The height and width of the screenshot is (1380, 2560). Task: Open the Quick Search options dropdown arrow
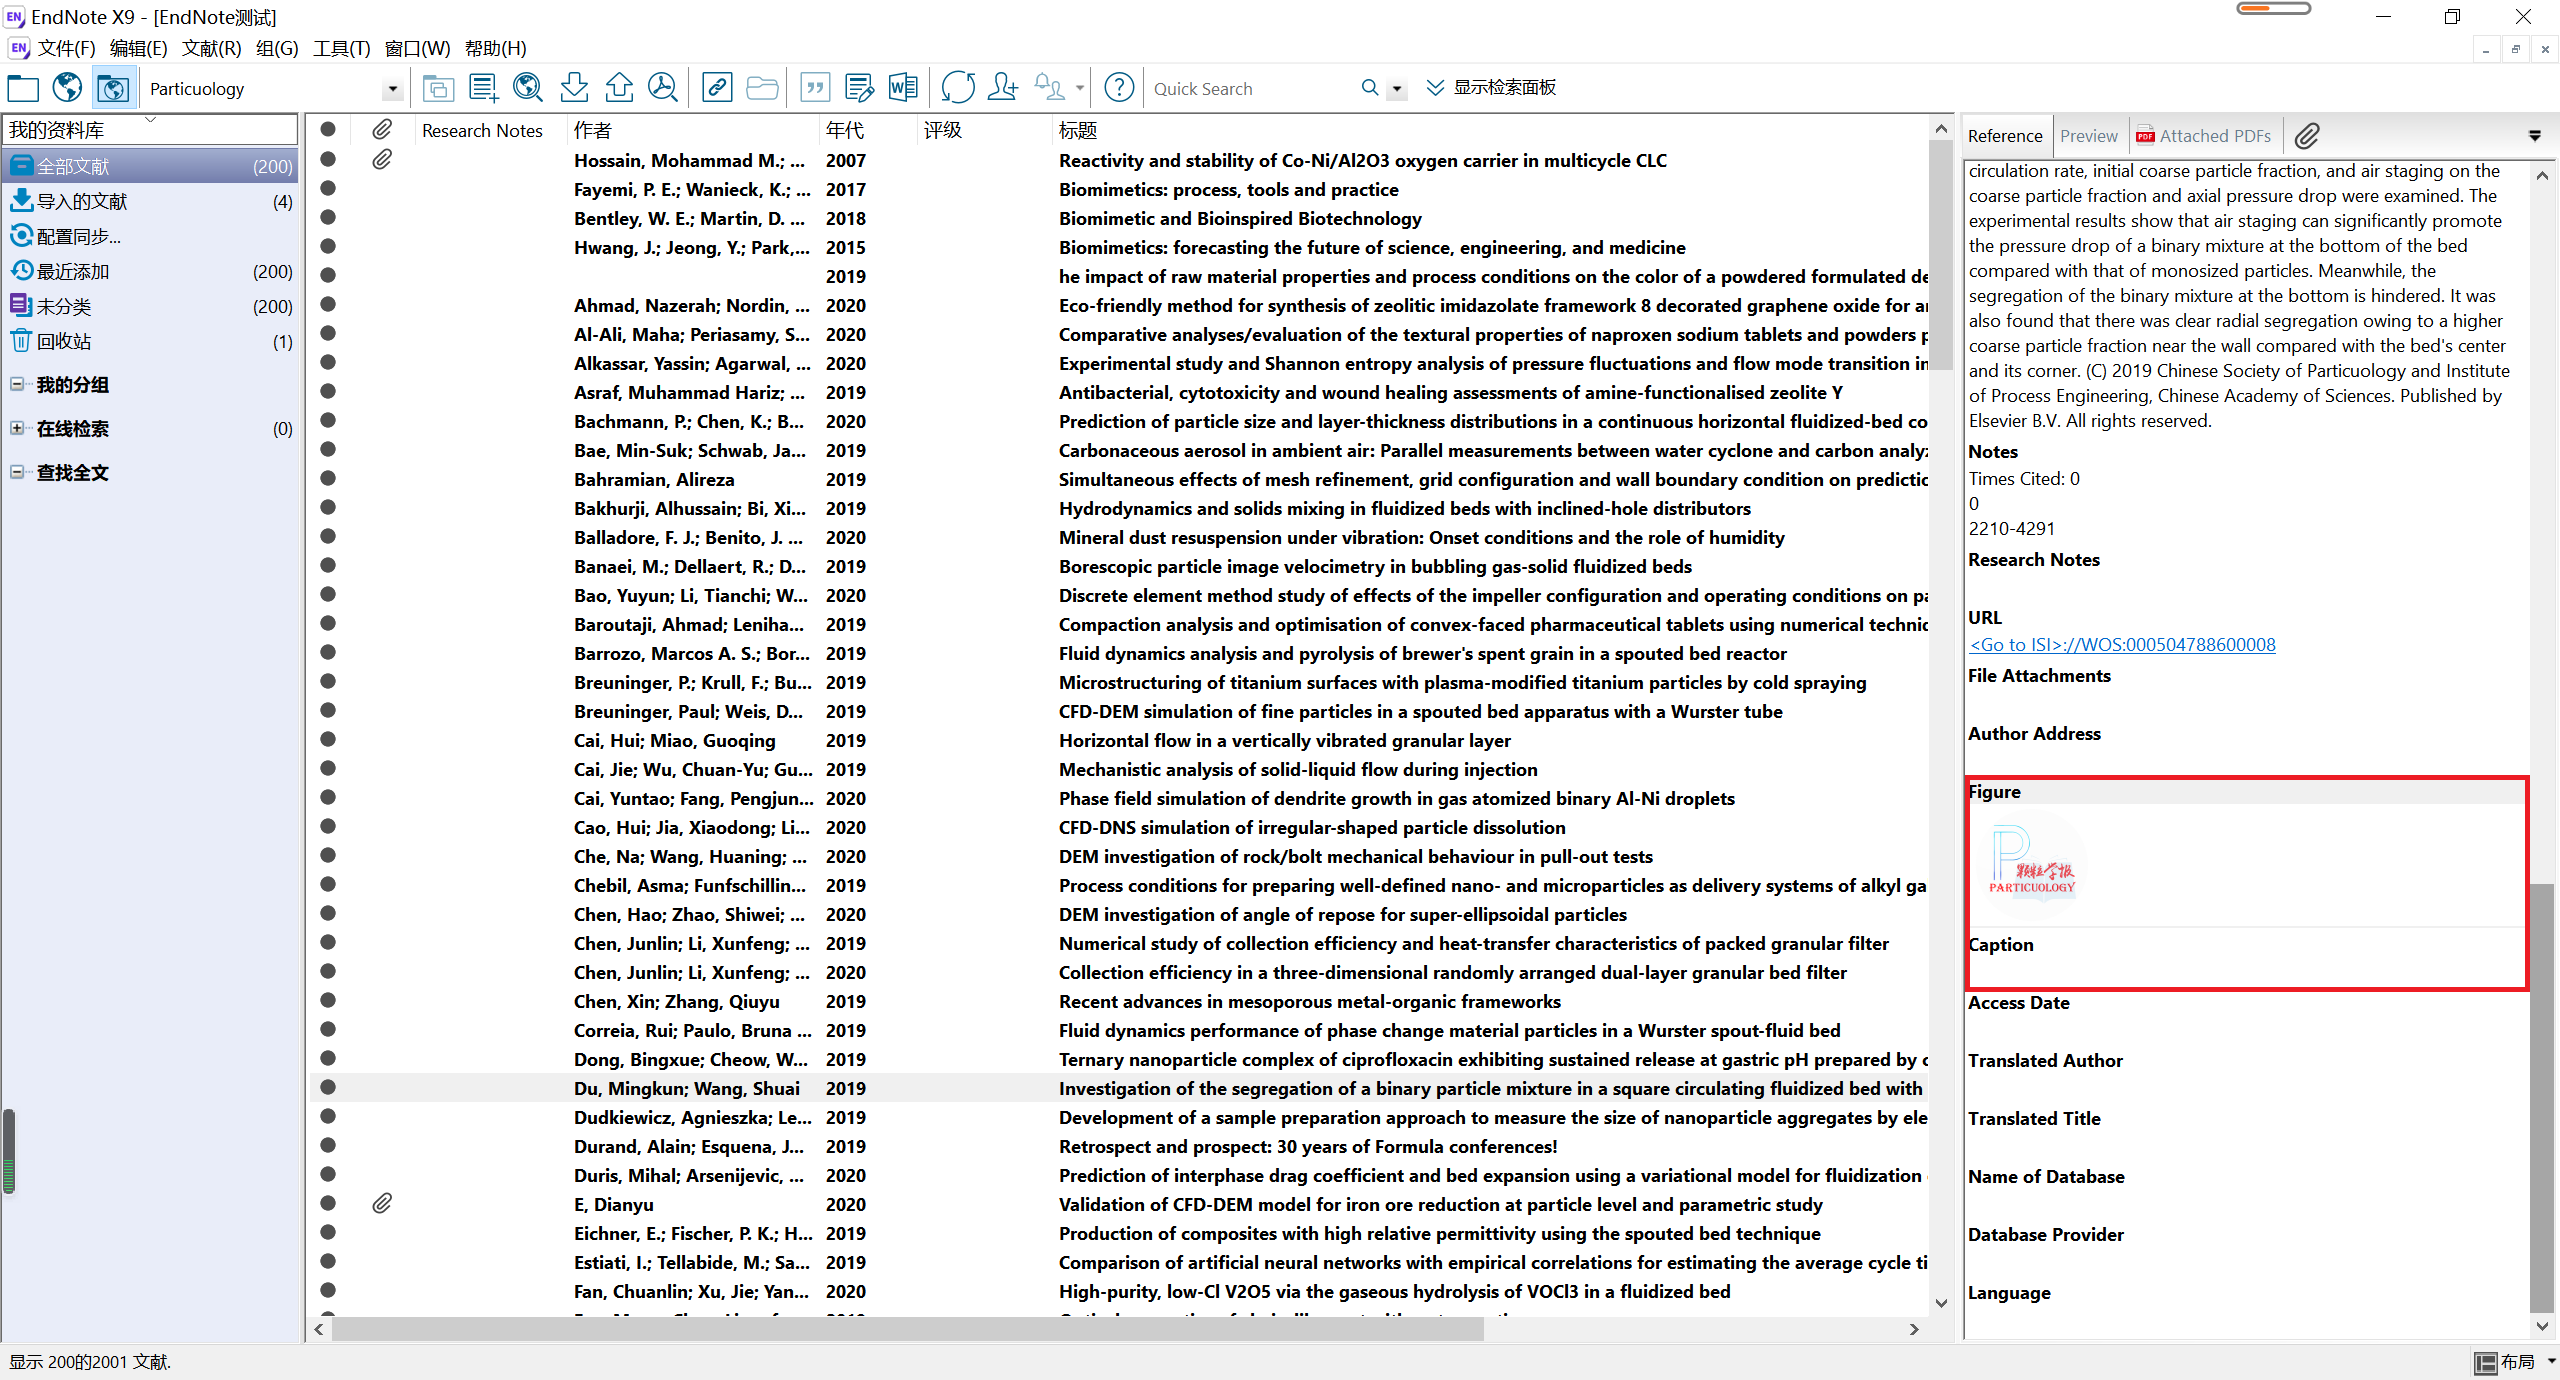1397,89
